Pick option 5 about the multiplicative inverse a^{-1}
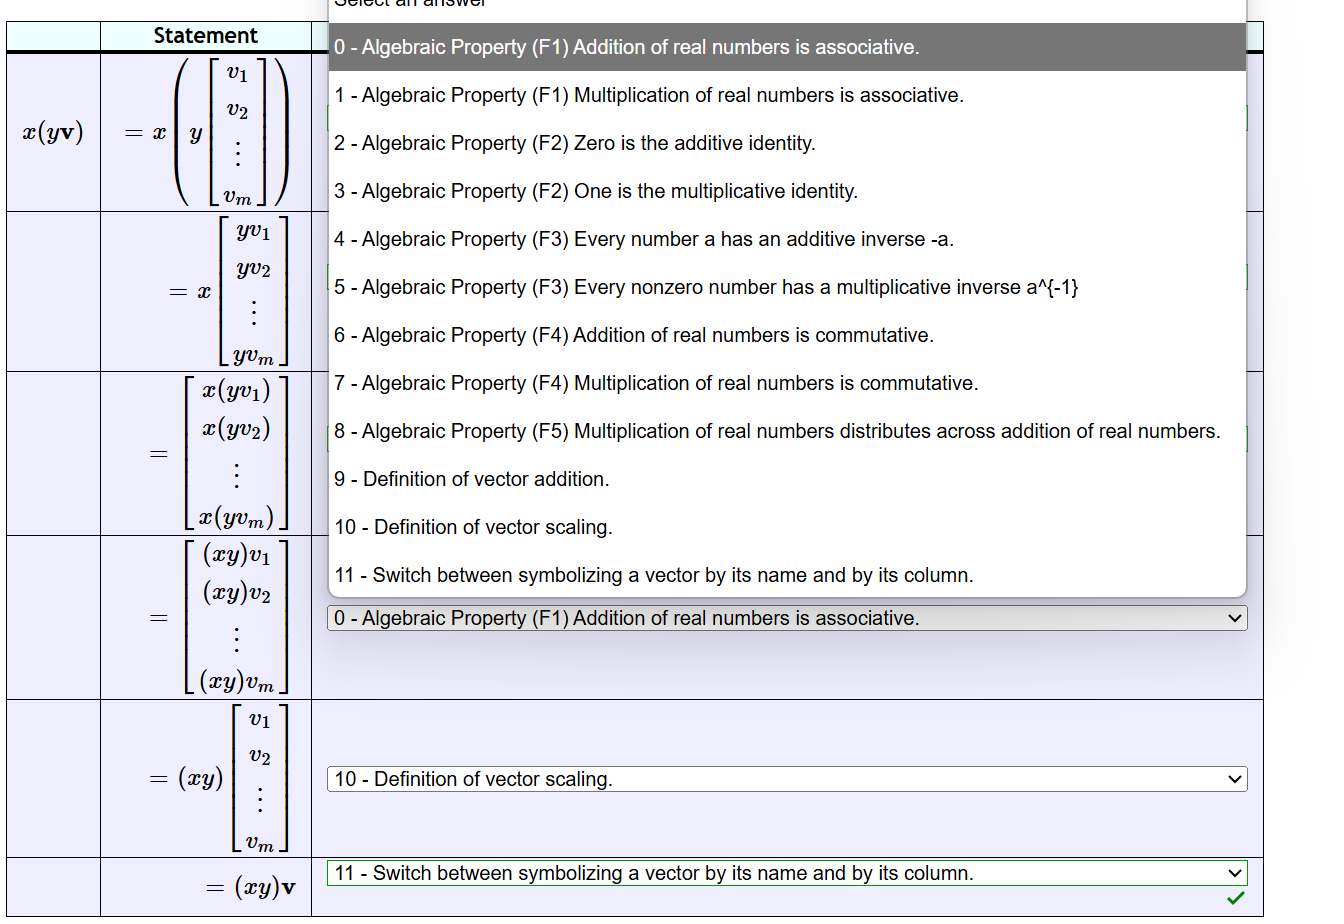1344x924 pixels. (x=787, y=287)
